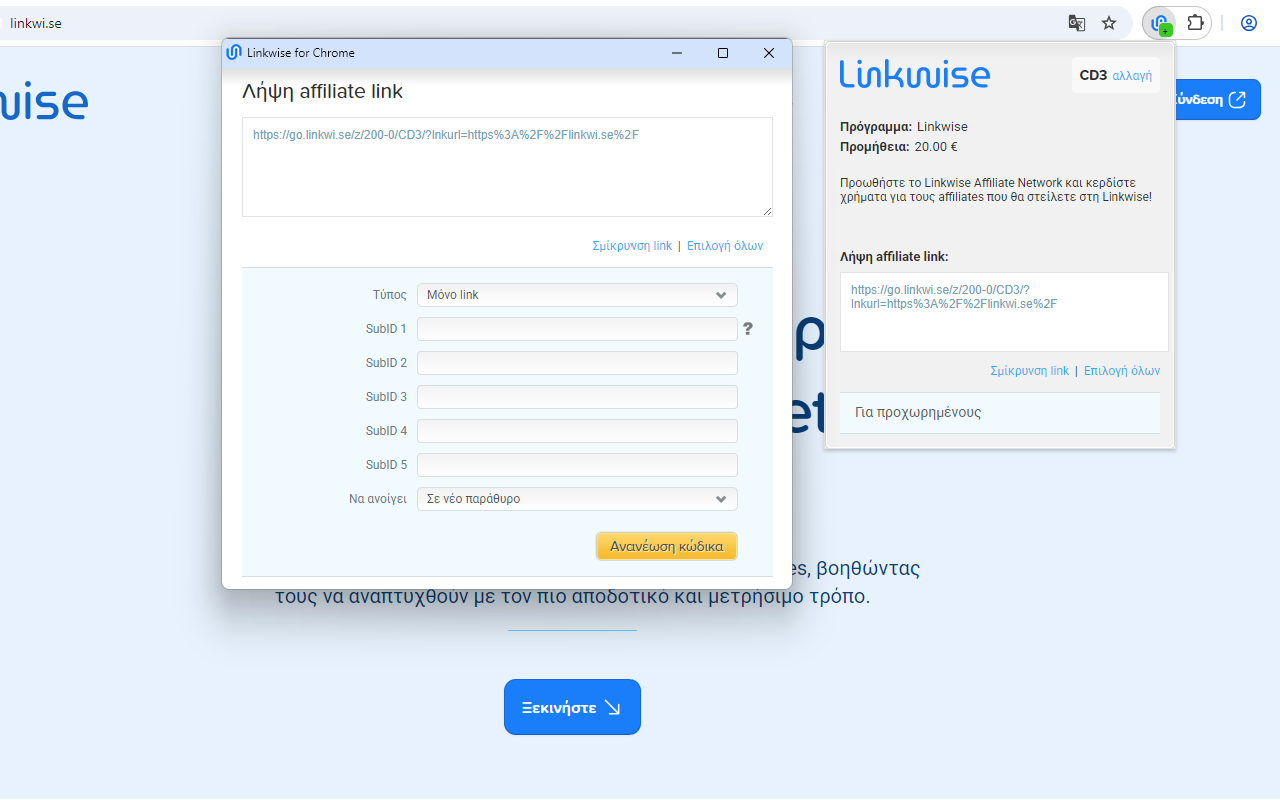The width and height of the screenshot is (1280, 800).
Task: Click the SubID 1 help question mark
Action: tap(747, 329)
